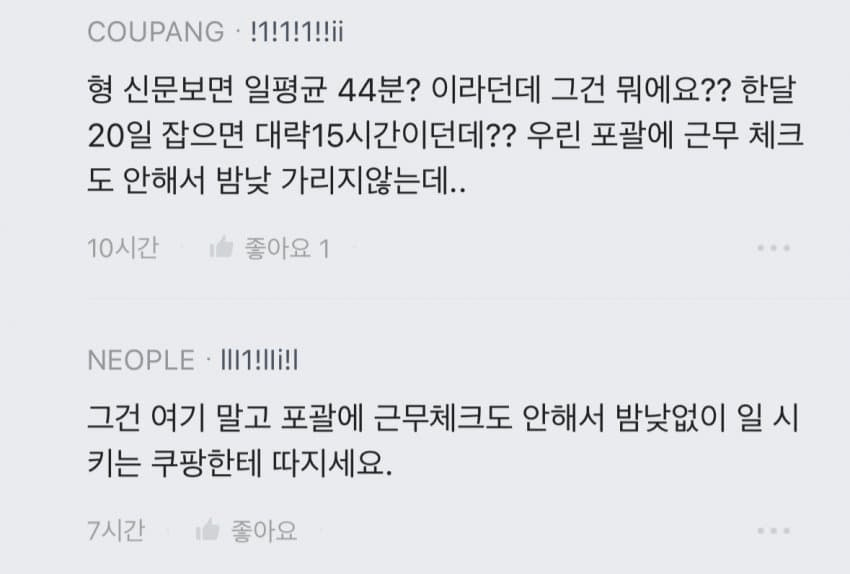
Task: Click the 10시간 timestamp
Action: tap(122, 248)
